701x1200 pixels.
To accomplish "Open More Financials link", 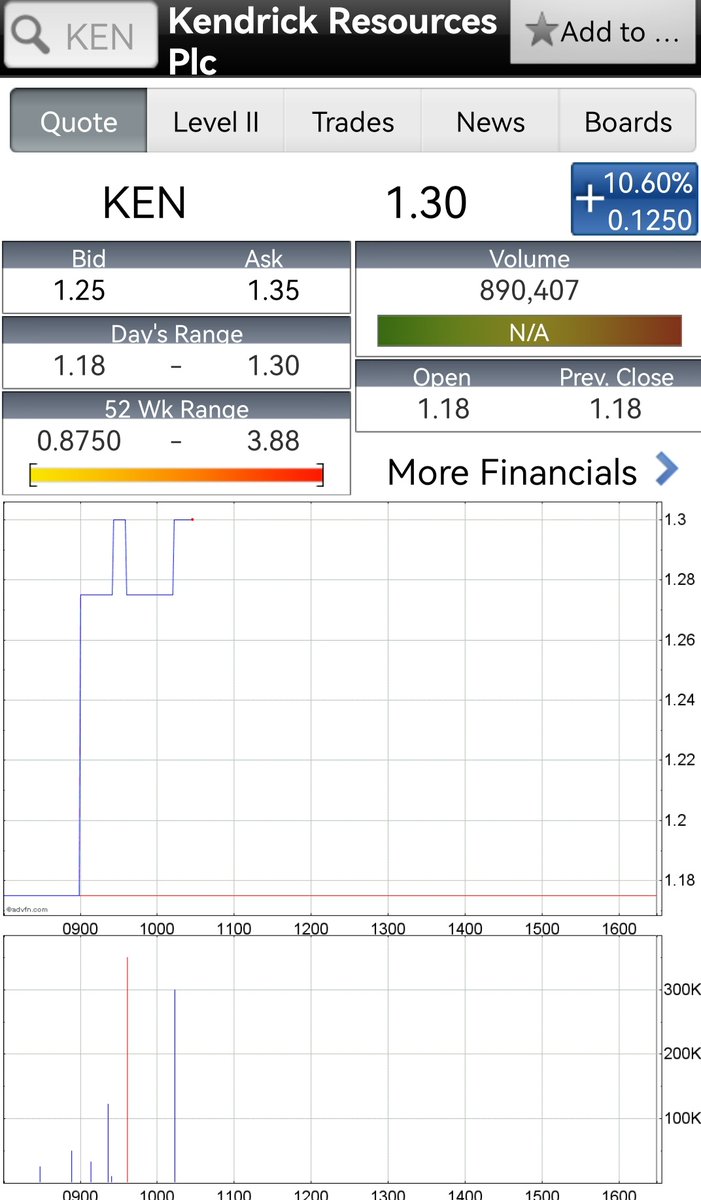I will coord(512,471).
